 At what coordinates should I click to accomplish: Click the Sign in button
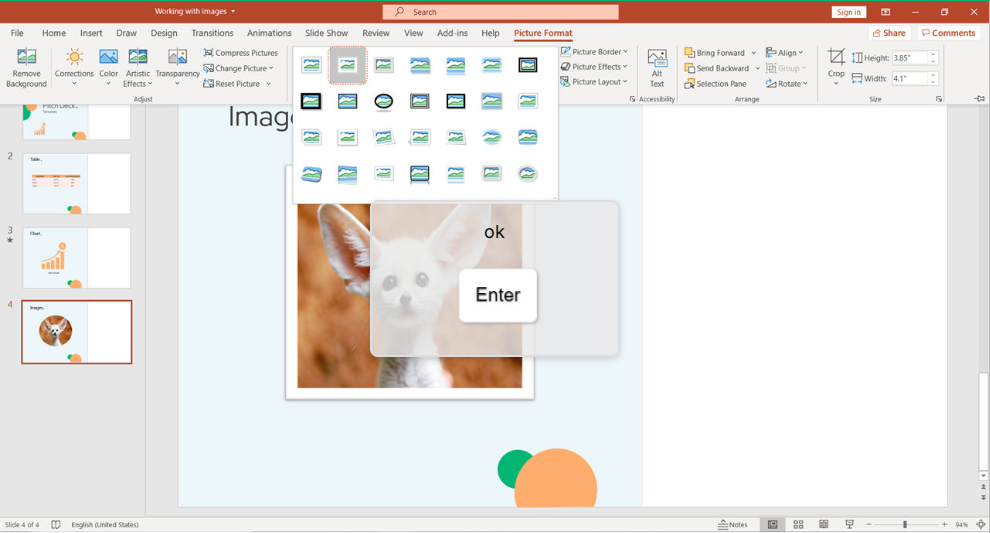[849, 12]
